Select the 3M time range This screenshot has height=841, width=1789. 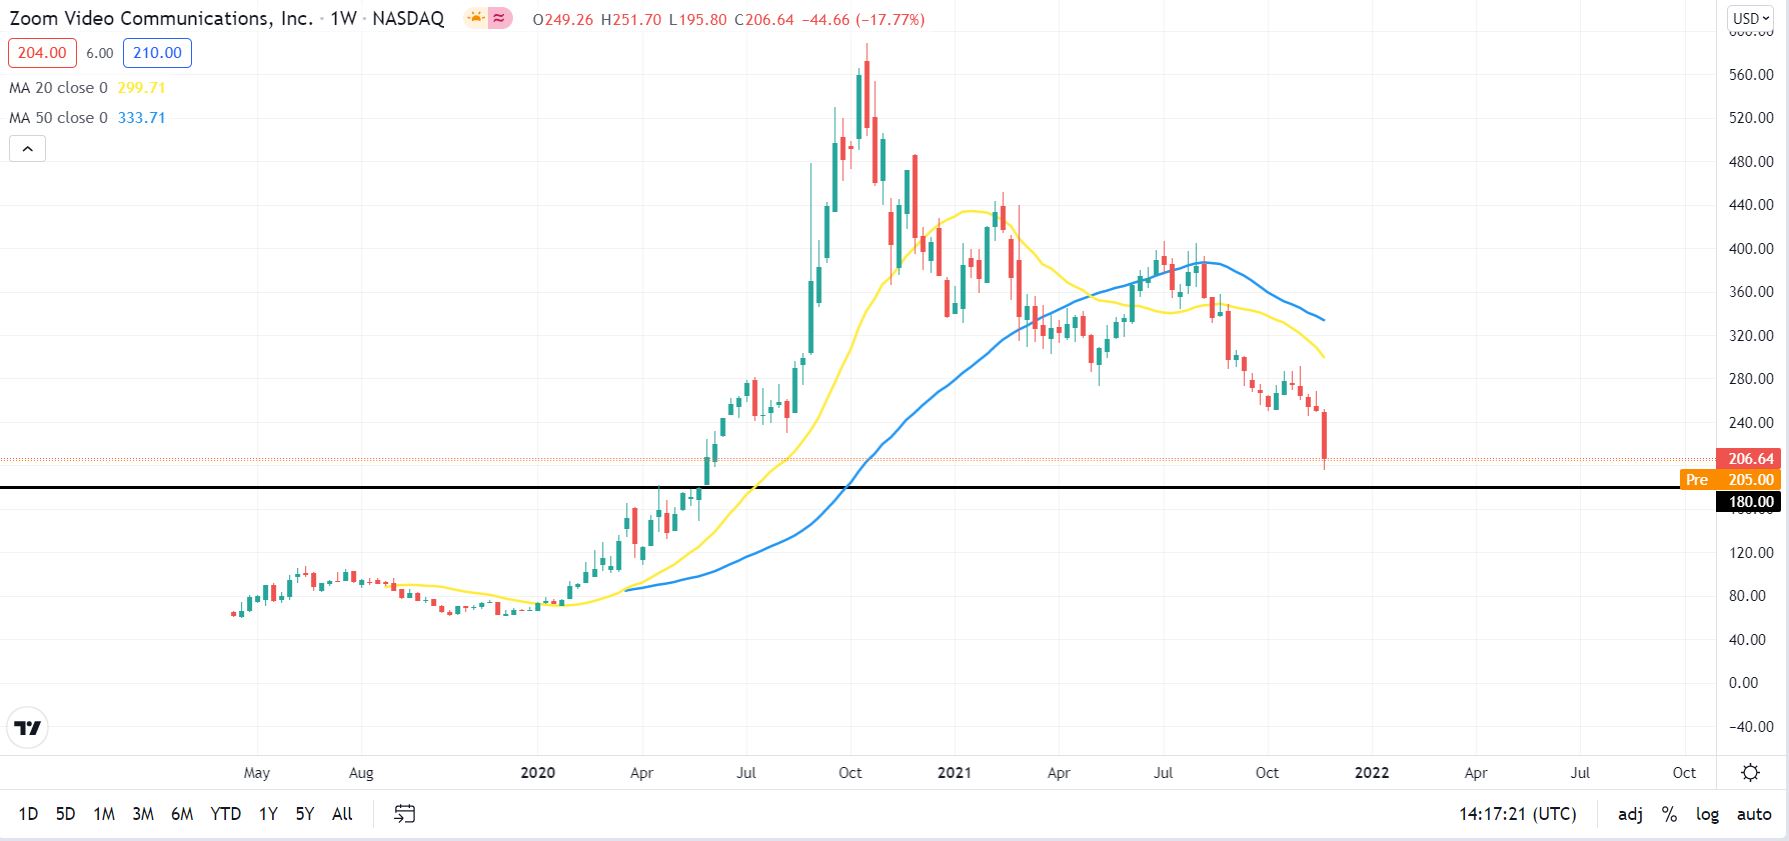[x=143, y=814]
